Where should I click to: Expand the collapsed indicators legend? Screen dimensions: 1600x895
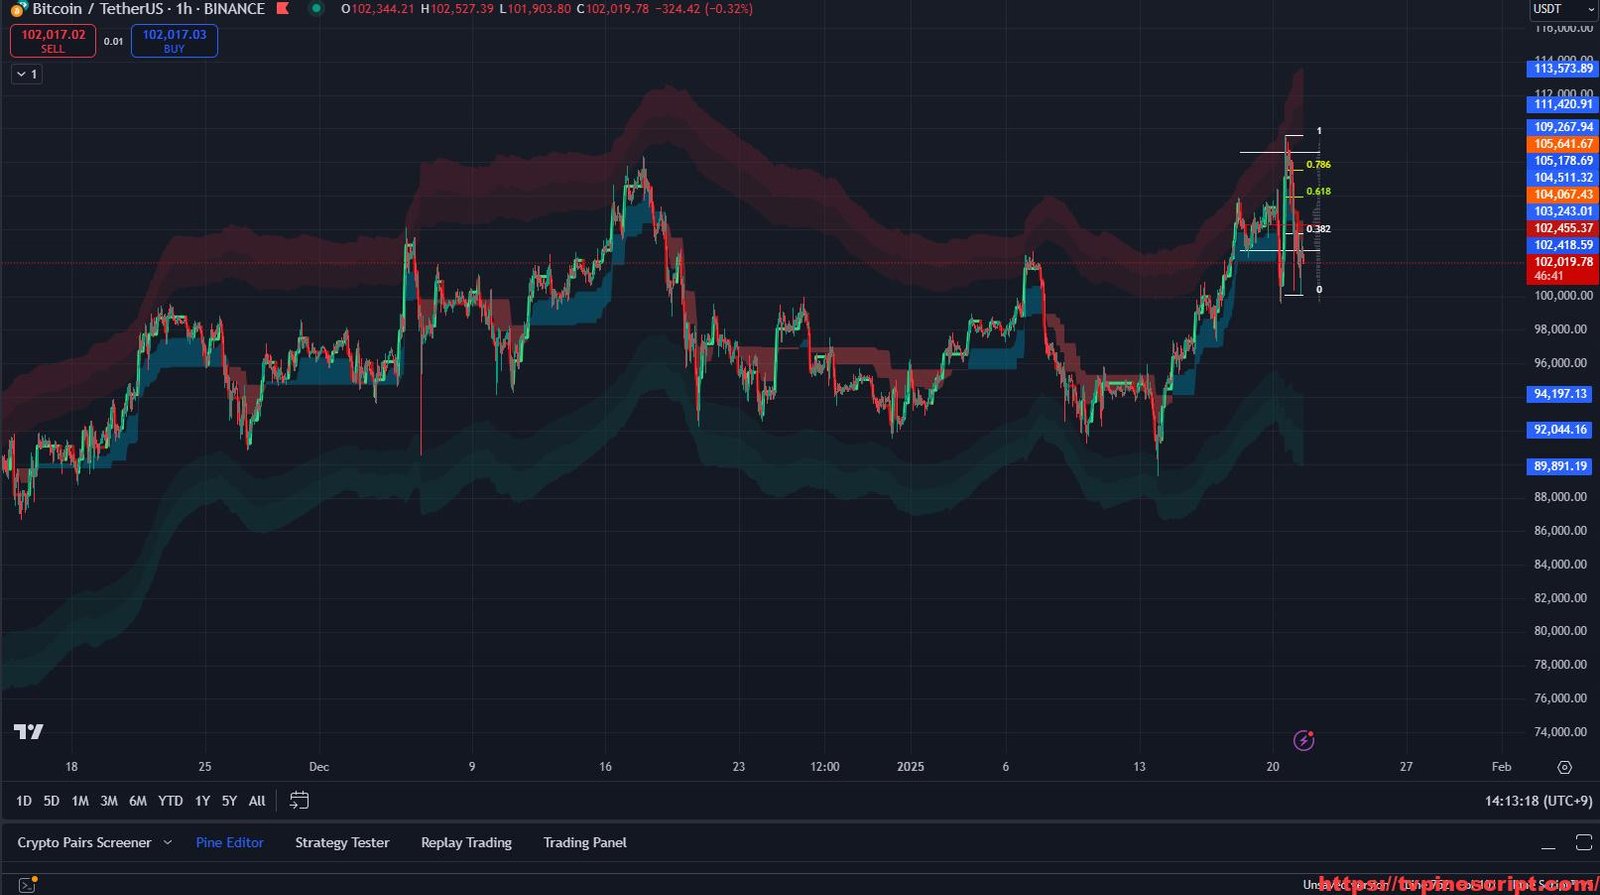[27, 74]
